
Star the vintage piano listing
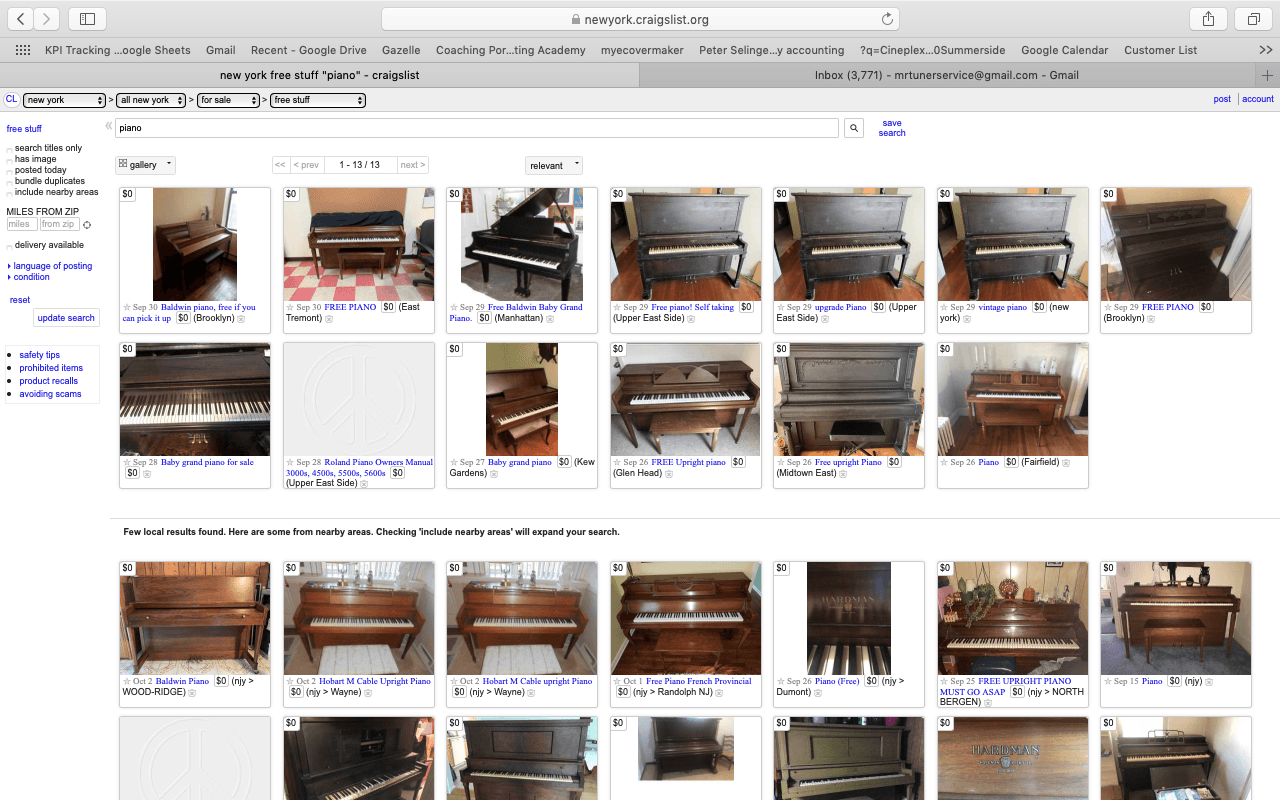click(x=945, y=308)
